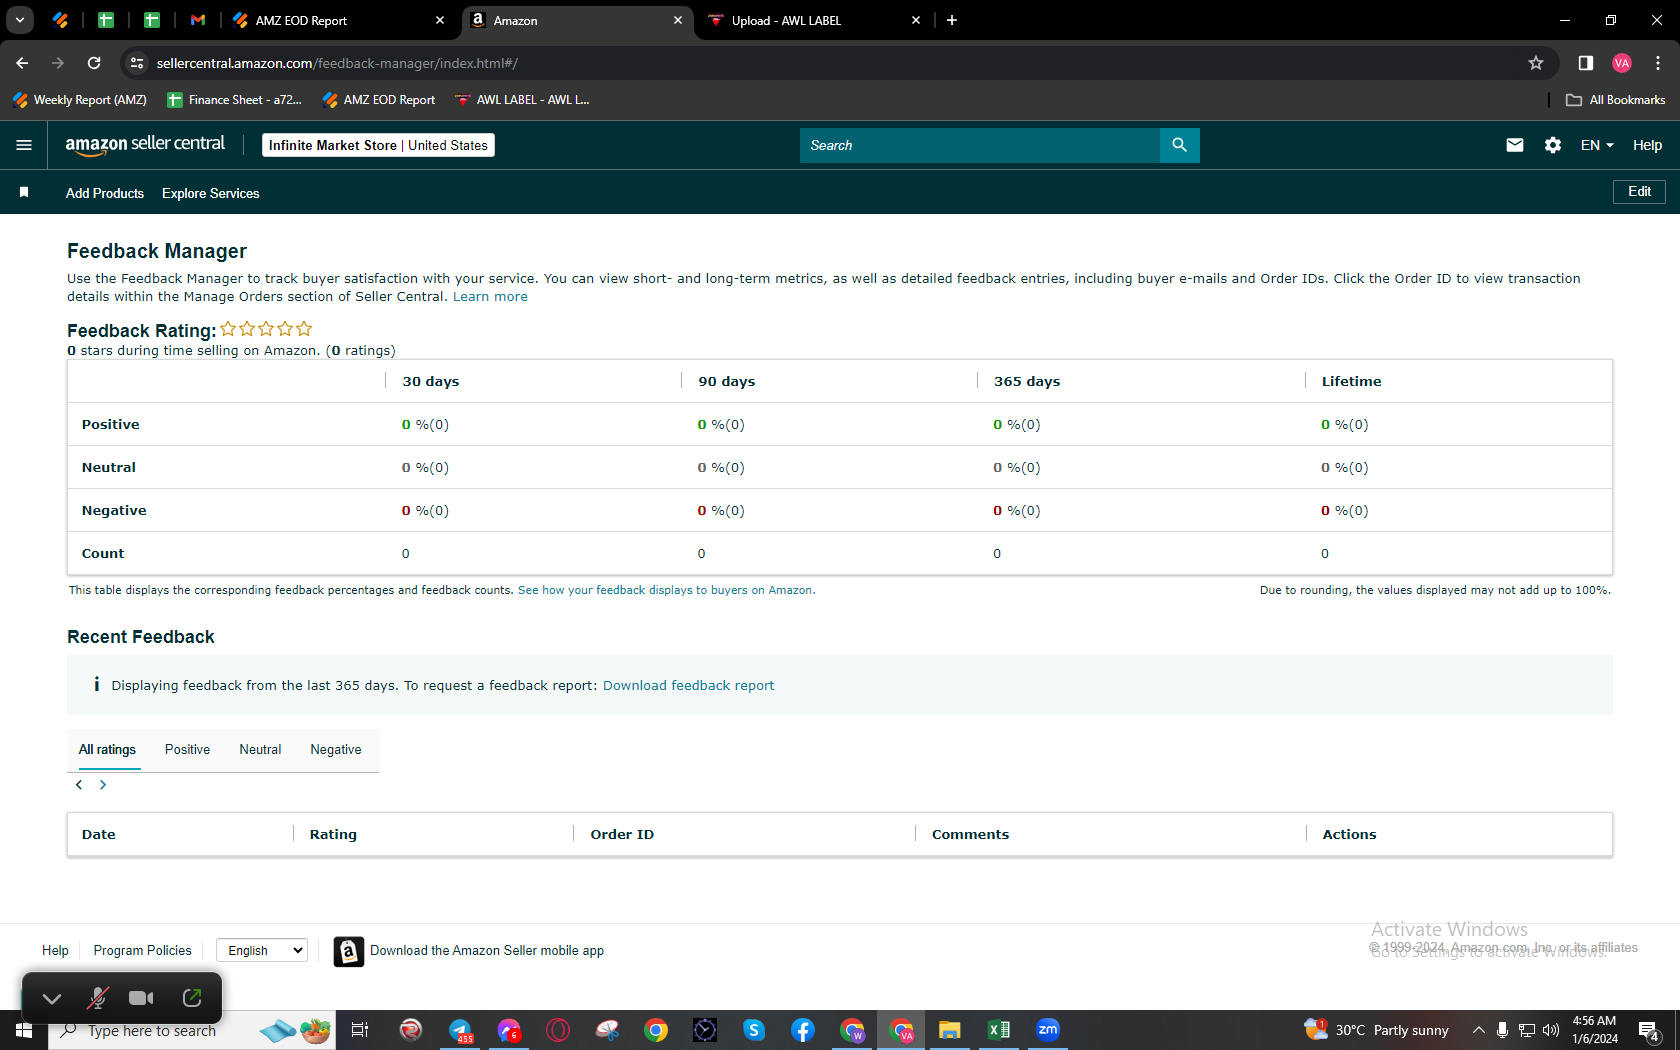Image resolution: width=1680 pixels, height=1050 pixels.
Task: Click the Windows Start button
Action: coord(24,1030)
